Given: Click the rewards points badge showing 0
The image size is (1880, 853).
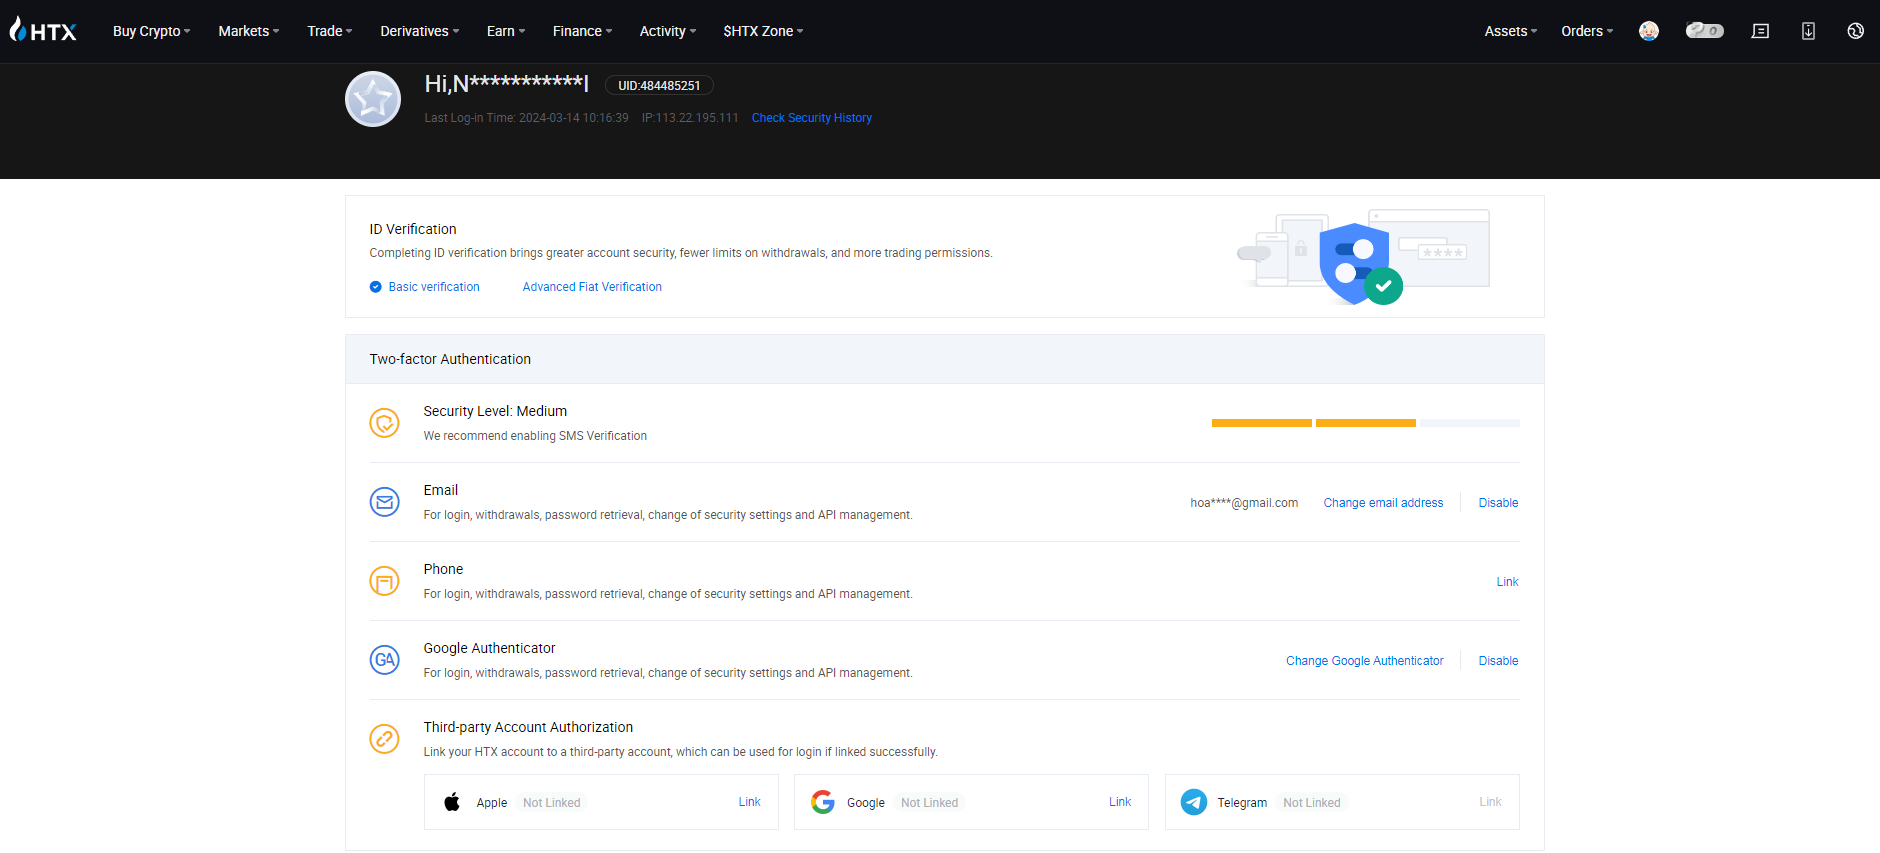Looking at the screenshot, I should [1705, 31].
